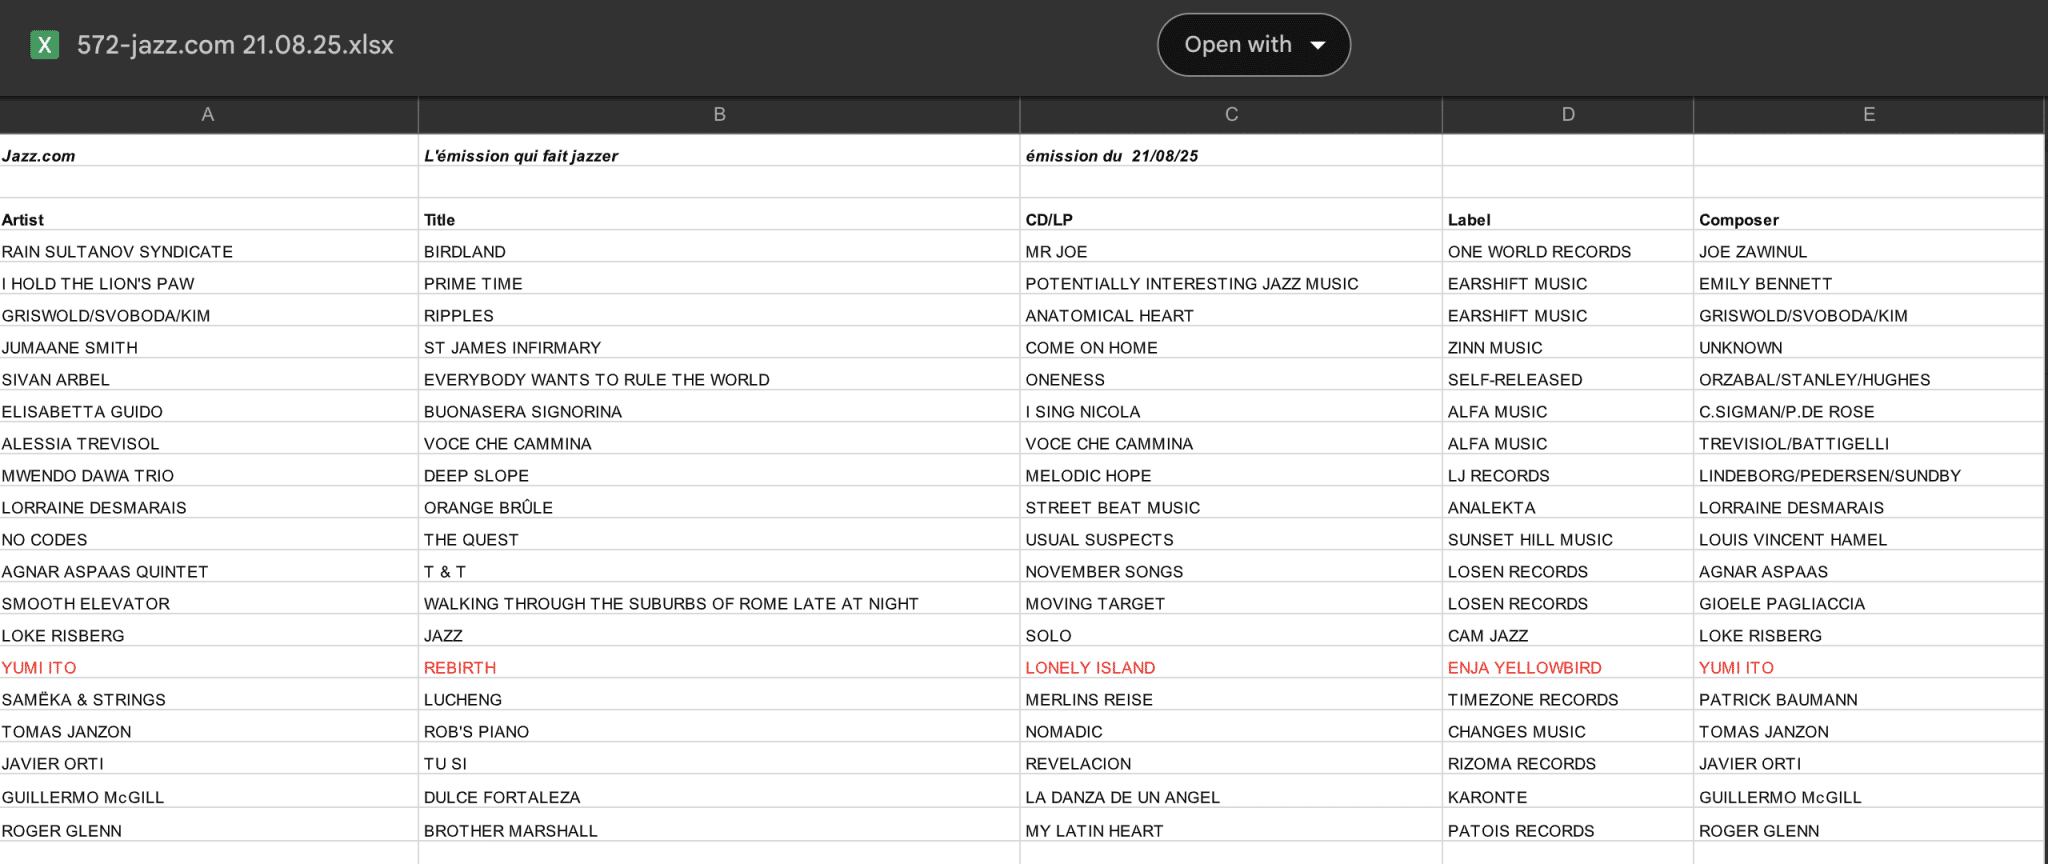Click 'L'émission qui fait jazzer' cell
Image resolution: width=2048 pixels, height=864 pixels.
tap(719, 151)
